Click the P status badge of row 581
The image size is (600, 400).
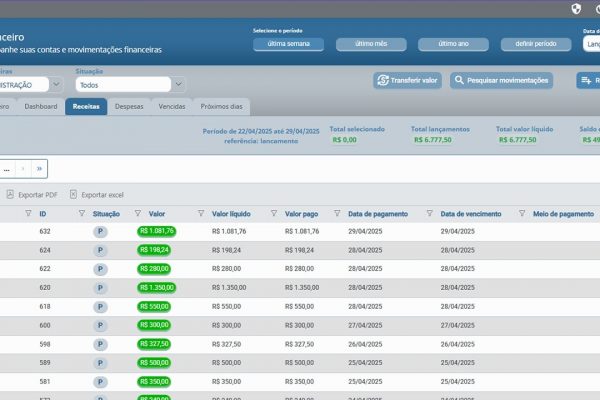pos(100,382)
